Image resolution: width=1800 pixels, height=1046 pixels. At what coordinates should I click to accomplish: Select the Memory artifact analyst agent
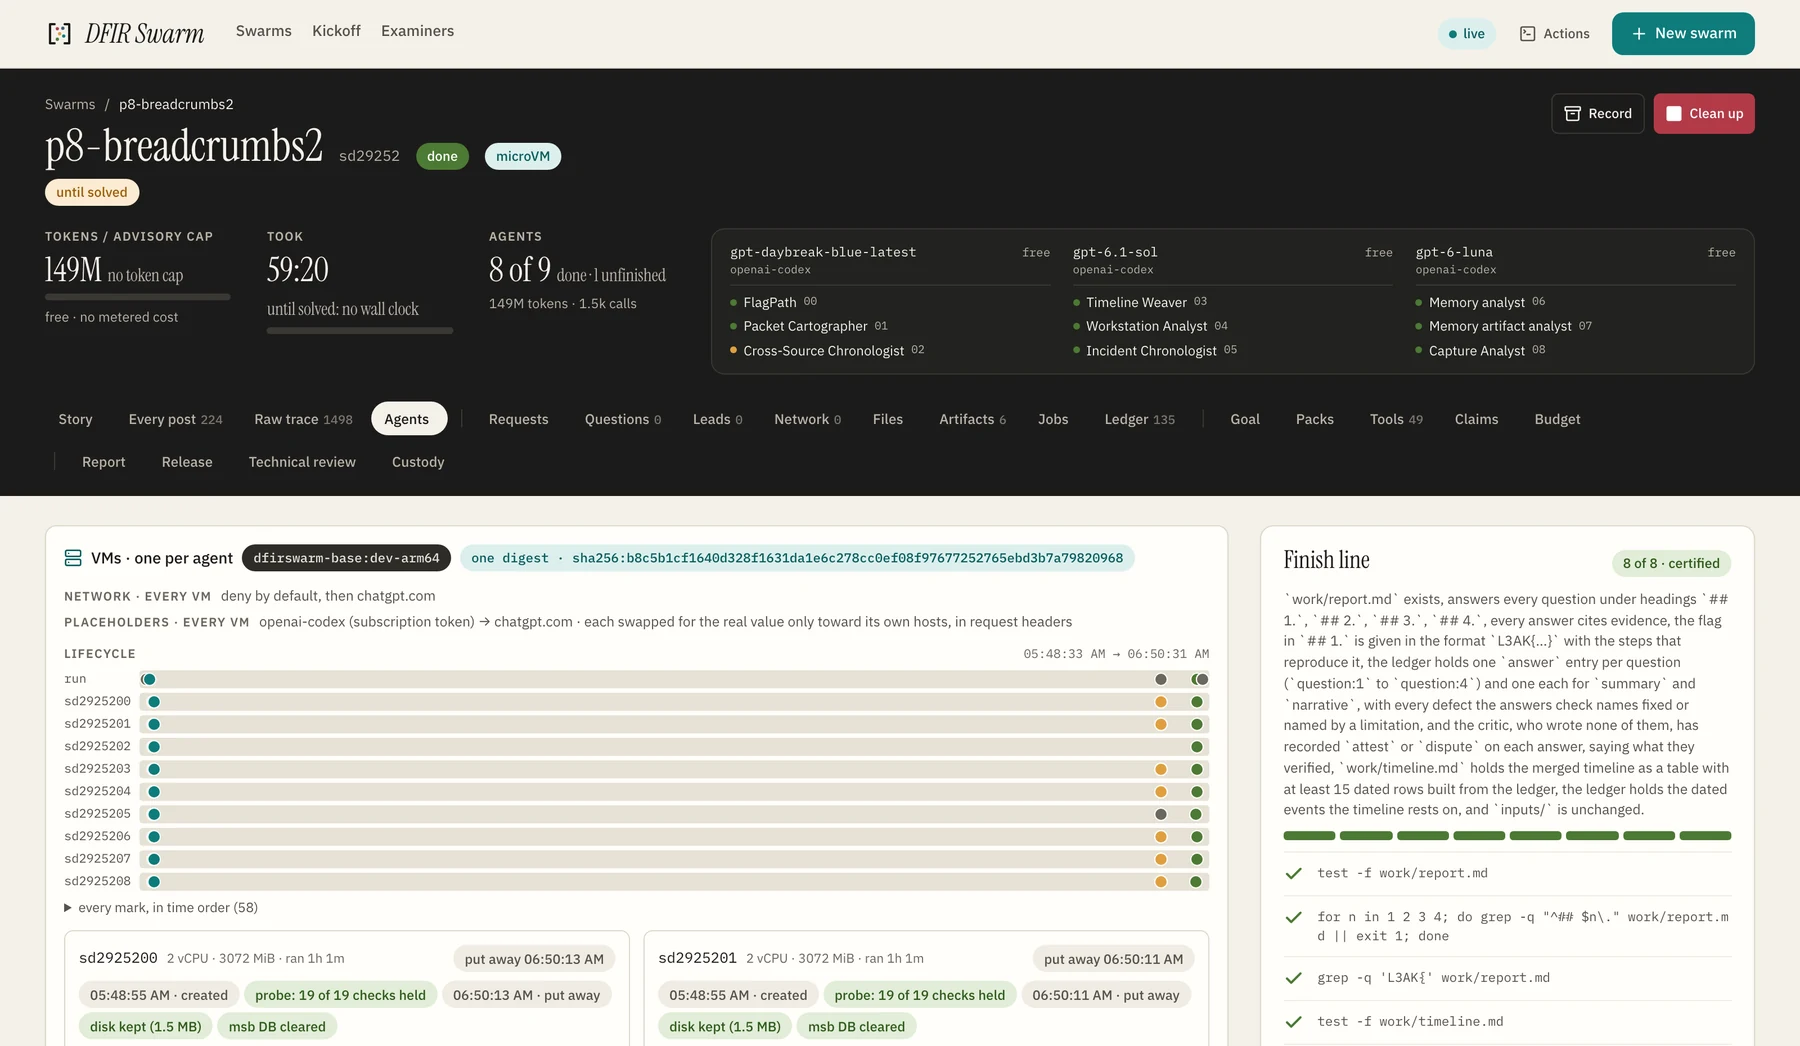click(1504, 326)
